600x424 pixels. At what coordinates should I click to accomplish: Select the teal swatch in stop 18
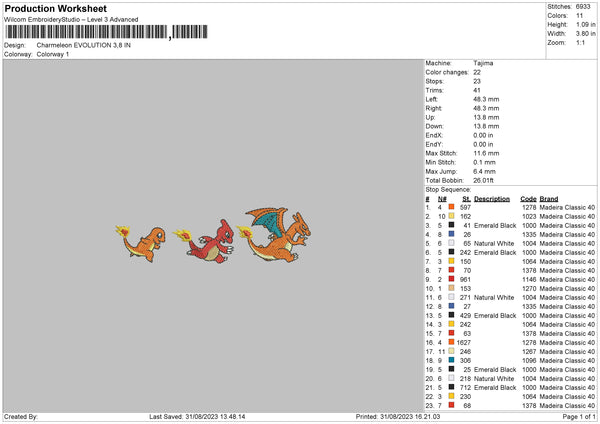point(452,360)
